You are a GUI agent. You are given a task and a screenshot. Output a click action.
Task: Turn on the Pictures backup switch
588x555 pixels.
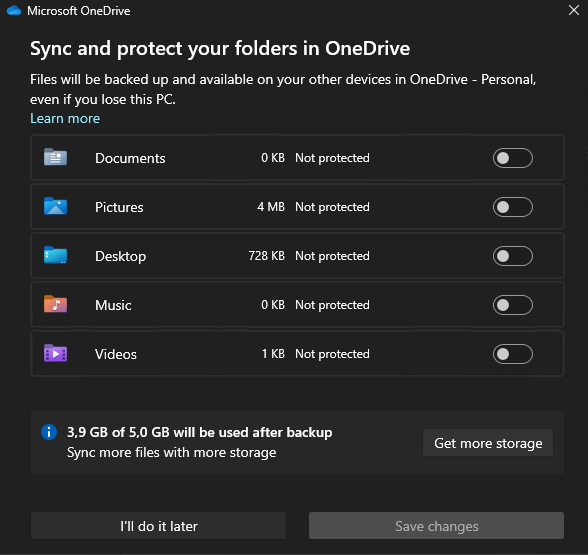[x=513, y=207]
